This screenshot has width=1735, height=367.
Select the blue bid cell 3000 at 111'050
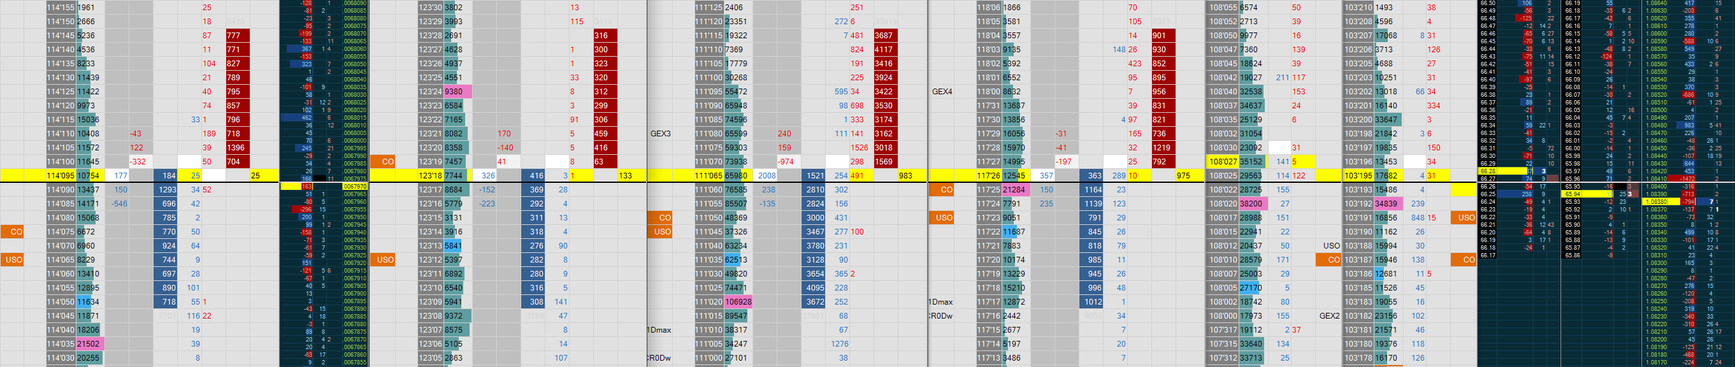[x=815, y=217]
